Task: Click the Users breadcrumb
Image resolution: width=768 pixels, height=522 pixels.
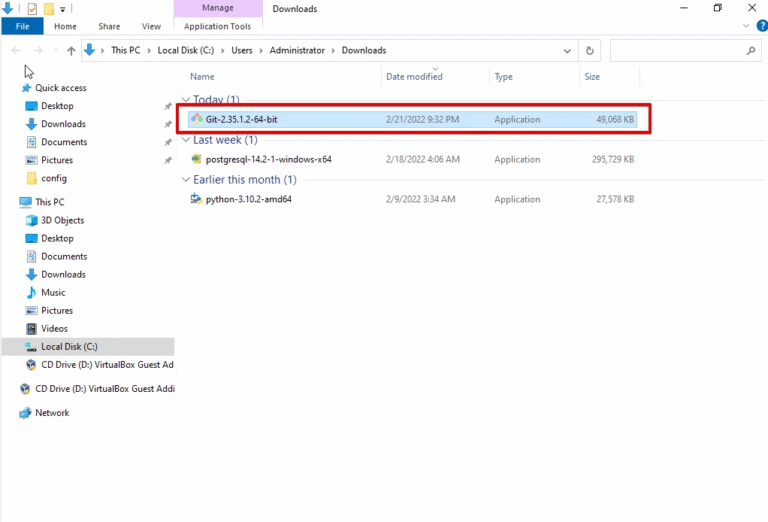Action: 242,50
